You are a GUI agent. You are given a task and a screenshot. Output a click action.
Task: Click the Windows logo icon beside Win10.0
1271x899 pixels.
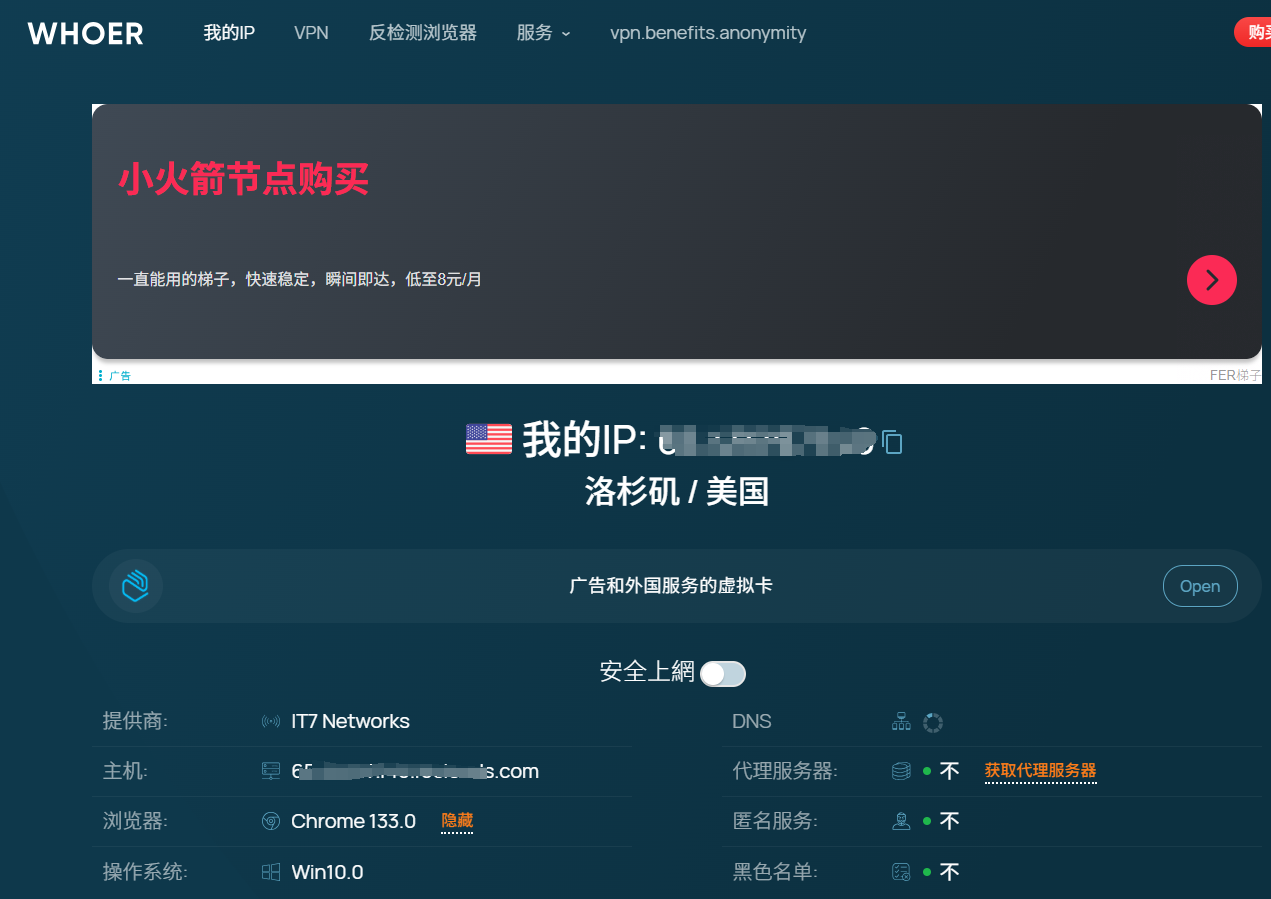pos(271,872)
